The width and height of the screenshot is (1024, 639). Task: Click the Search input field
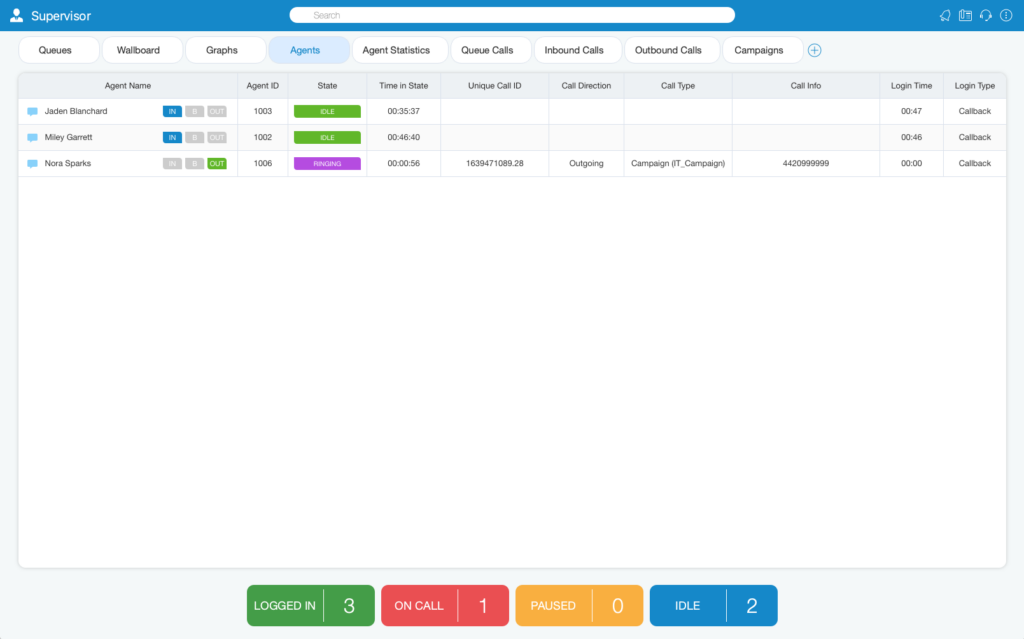pos(512,15)
